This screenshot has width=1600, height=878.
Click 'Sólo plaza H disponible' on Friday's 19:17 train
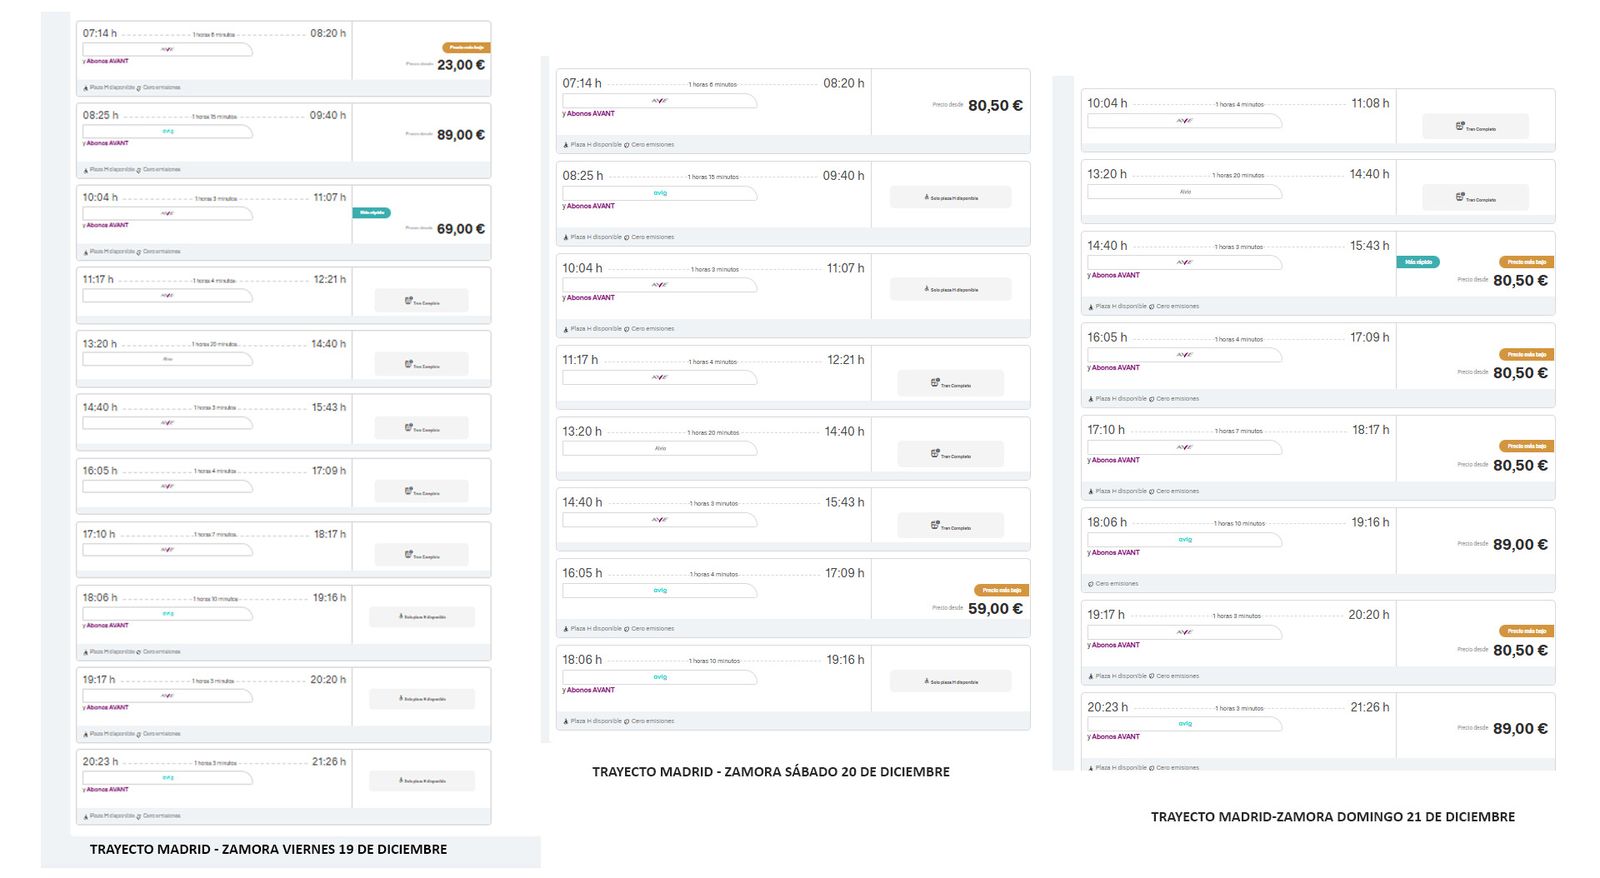tap(422, 699)
